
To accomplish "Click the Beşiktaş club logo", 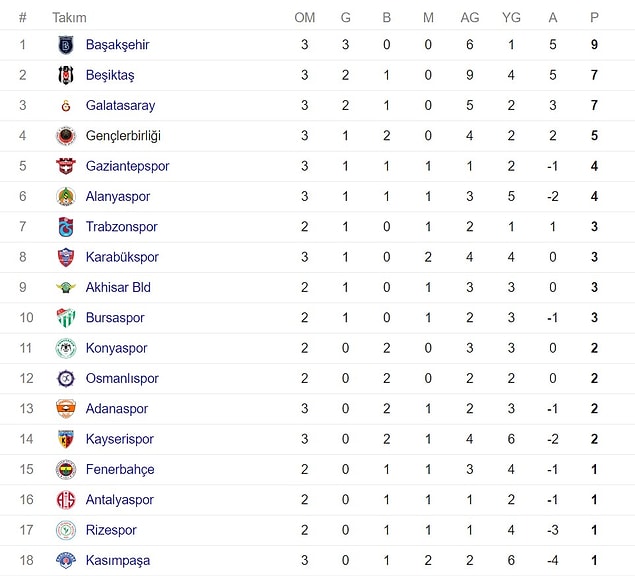I will point(66,75).
